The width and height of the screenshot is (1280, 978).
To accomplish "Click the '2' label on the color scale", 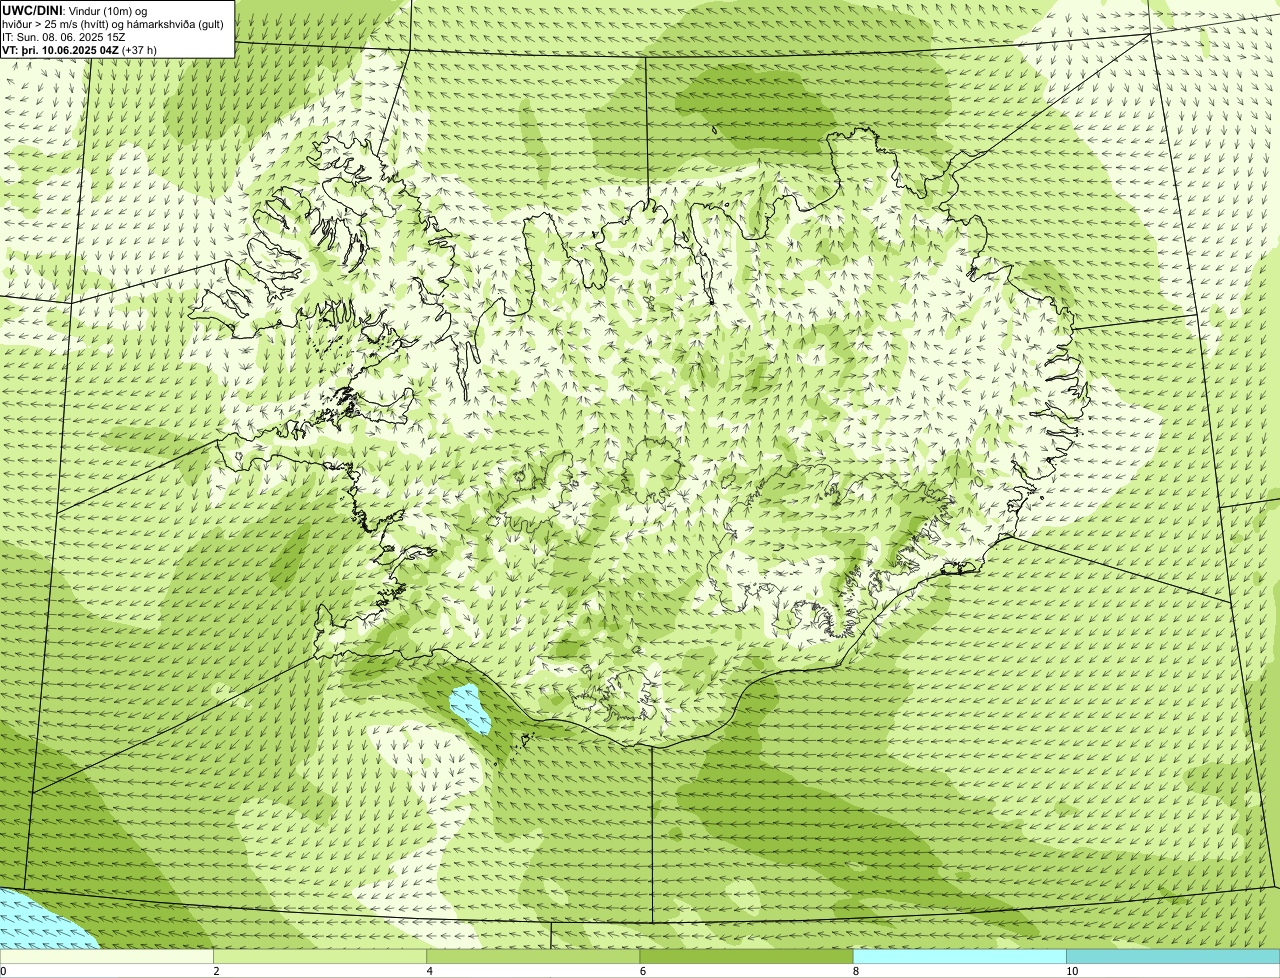I will pyautogui.click(x=216, y=971).
